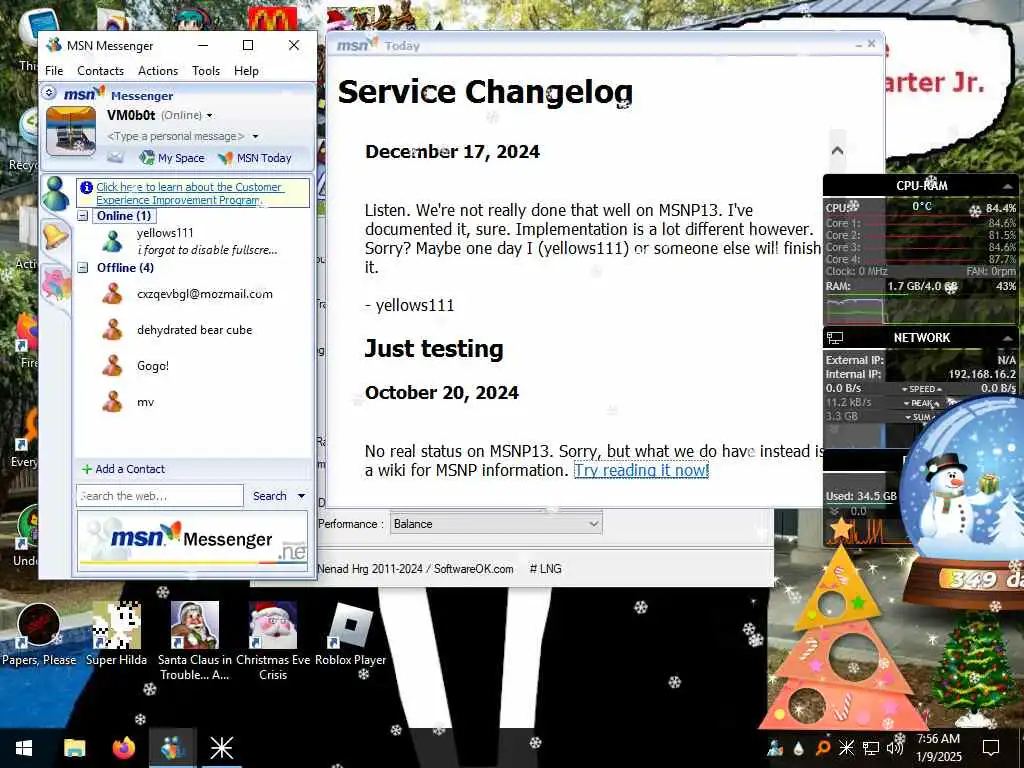
Task: Click Add a Contact
Action: click(x=123, y=469)
